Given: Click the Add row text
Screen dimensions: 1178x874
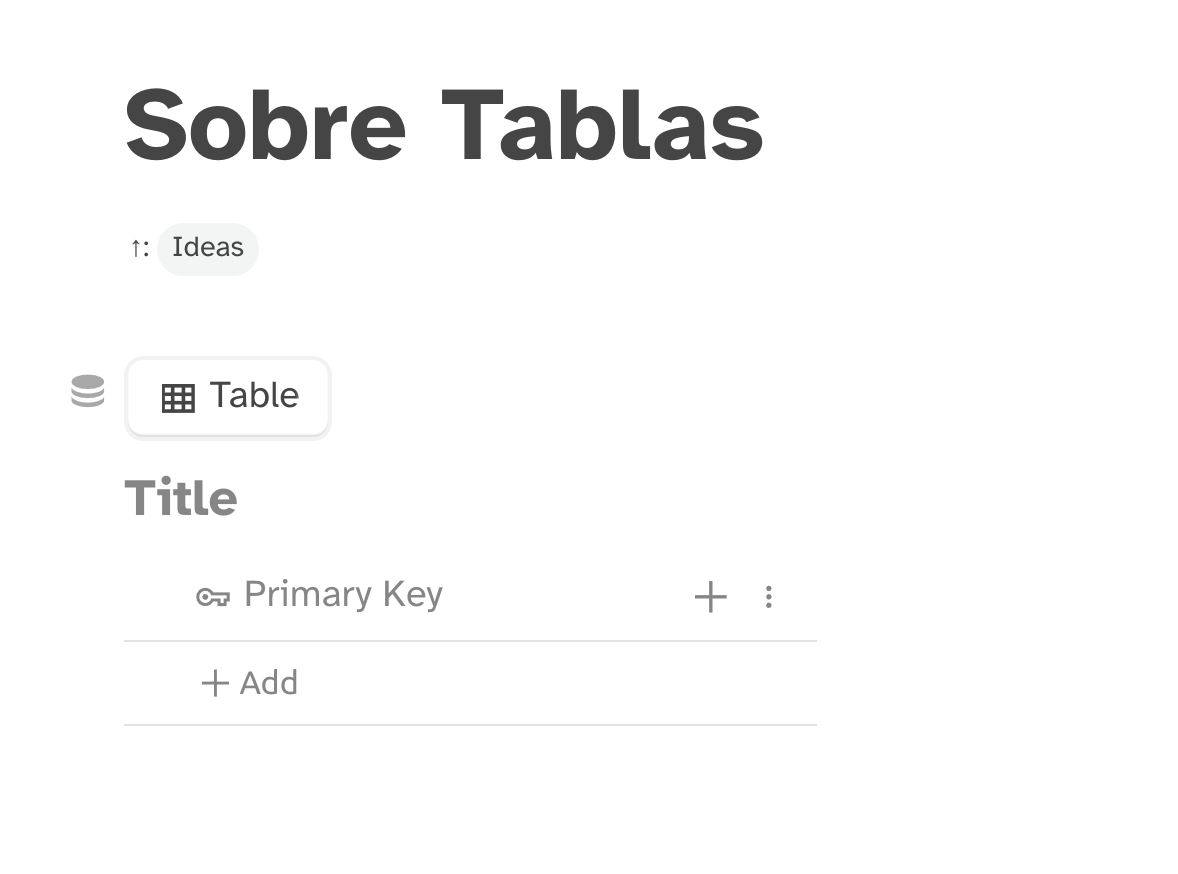Looking at the screenshot, I should tap(269, 683).
